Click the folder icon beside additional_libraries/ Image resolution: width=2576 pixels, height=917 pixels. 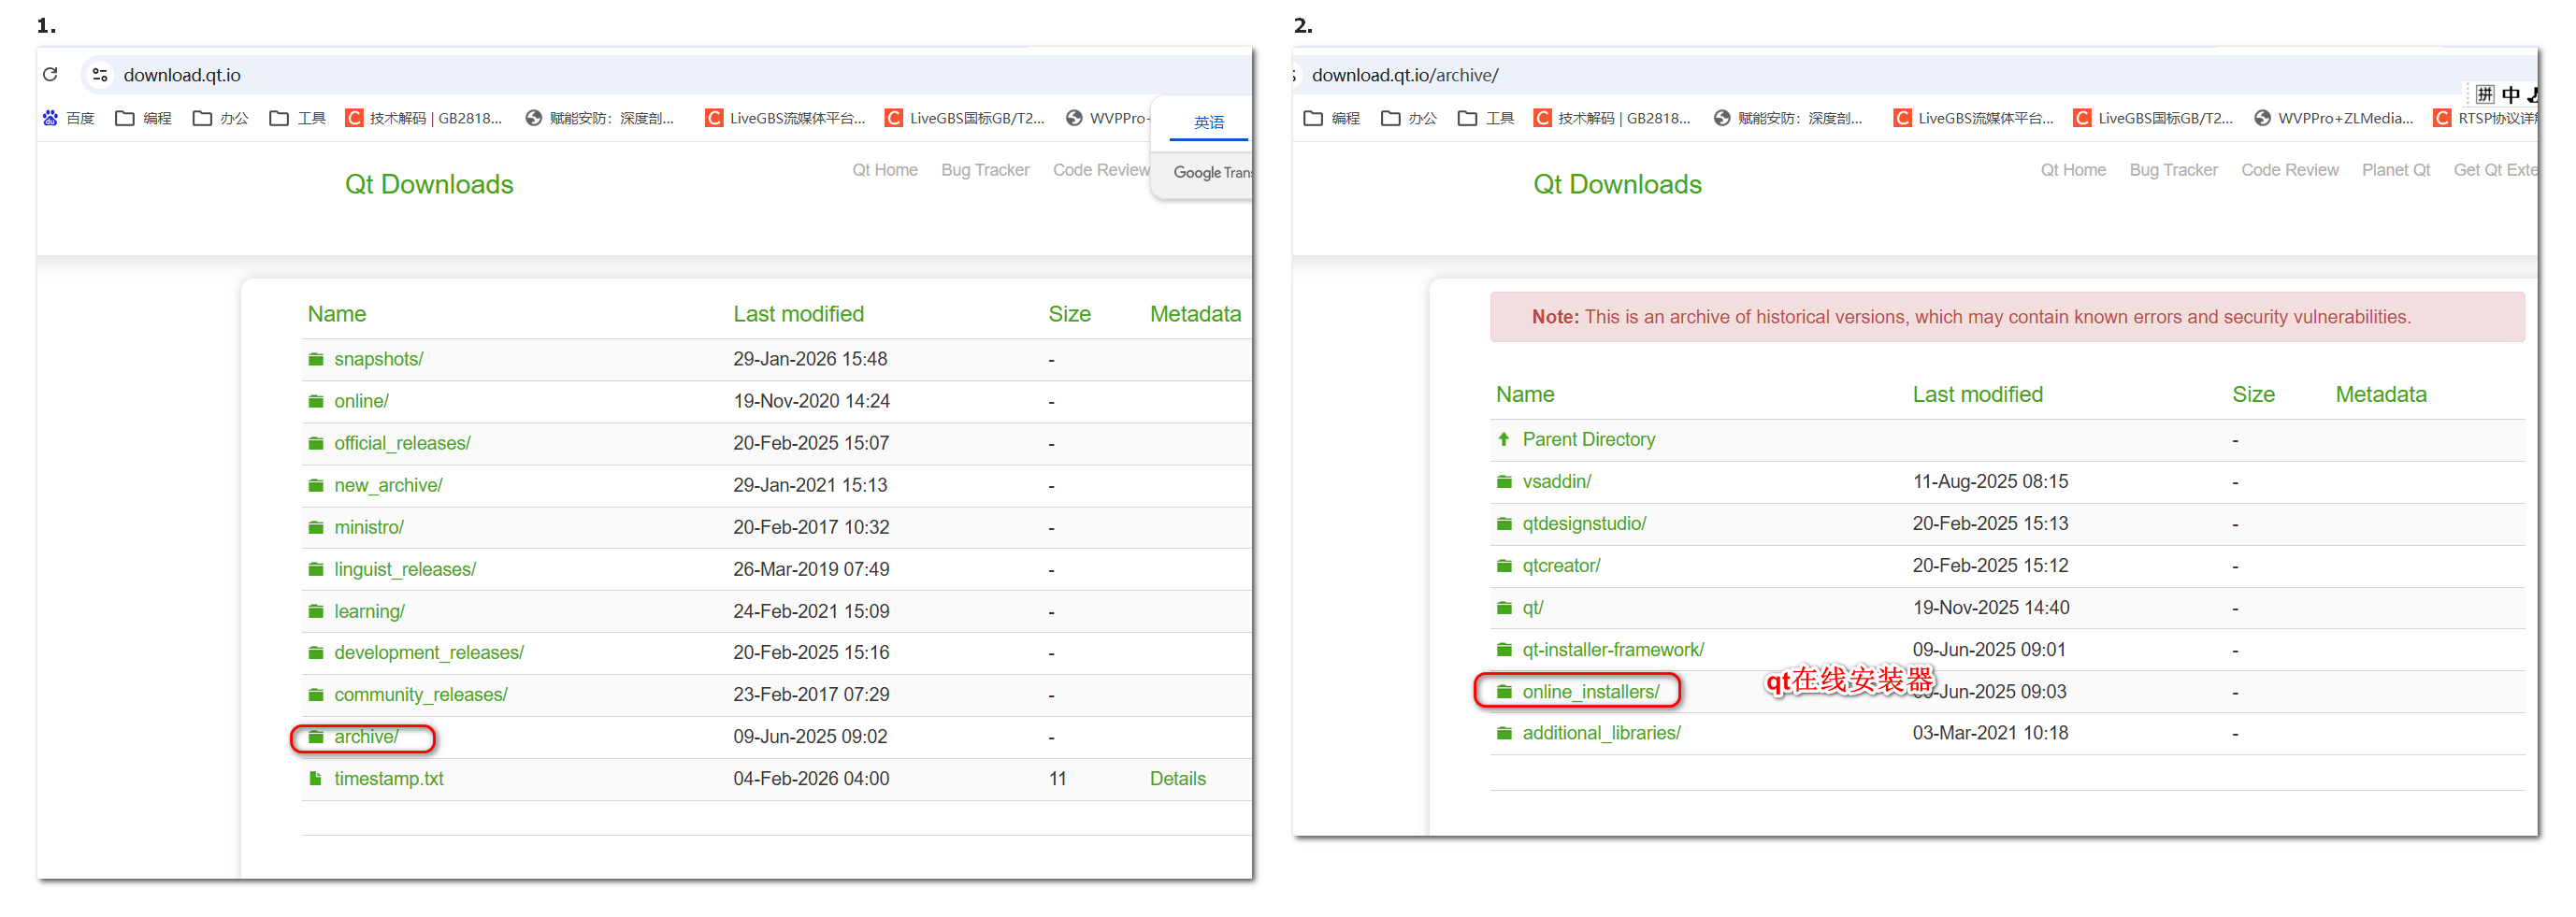tap(1504, 733)
